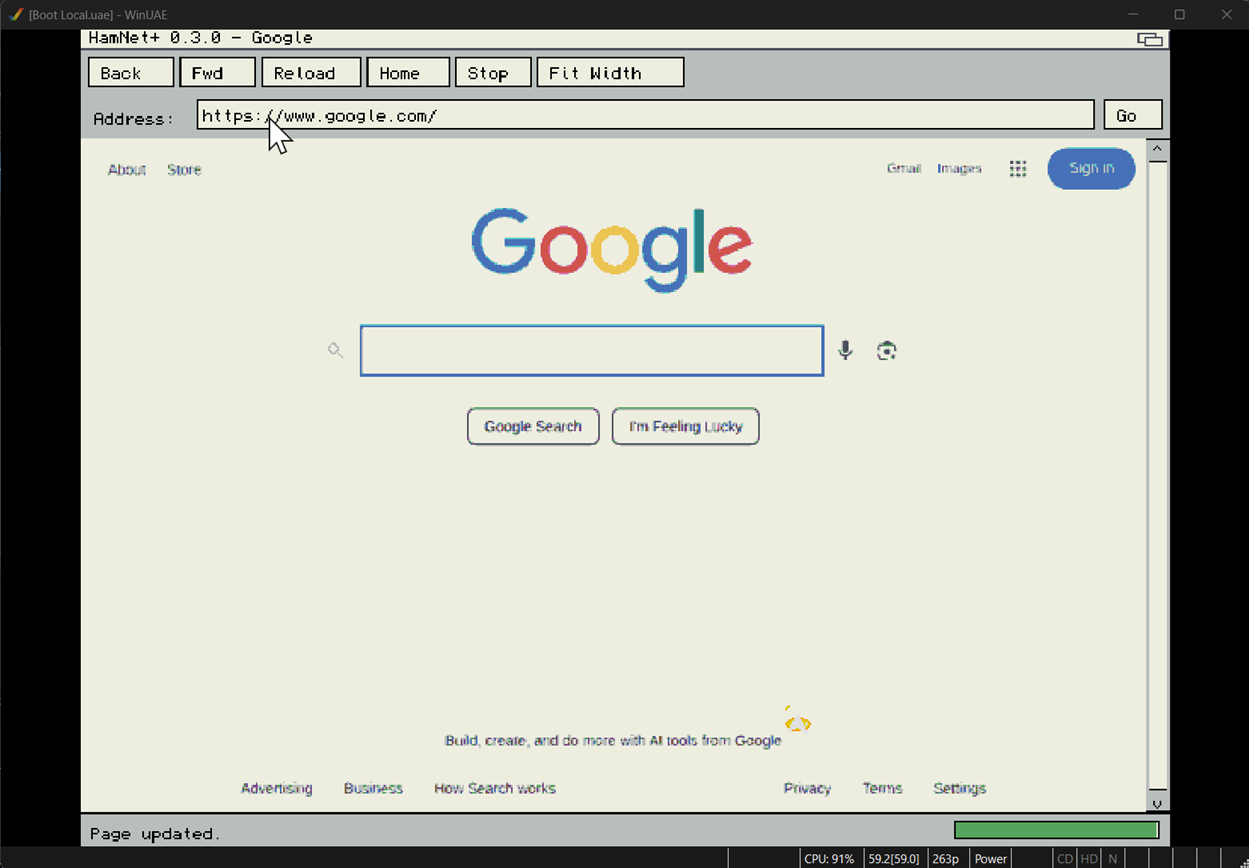
Task: Reload the current page
Action: tap(311, 73)
